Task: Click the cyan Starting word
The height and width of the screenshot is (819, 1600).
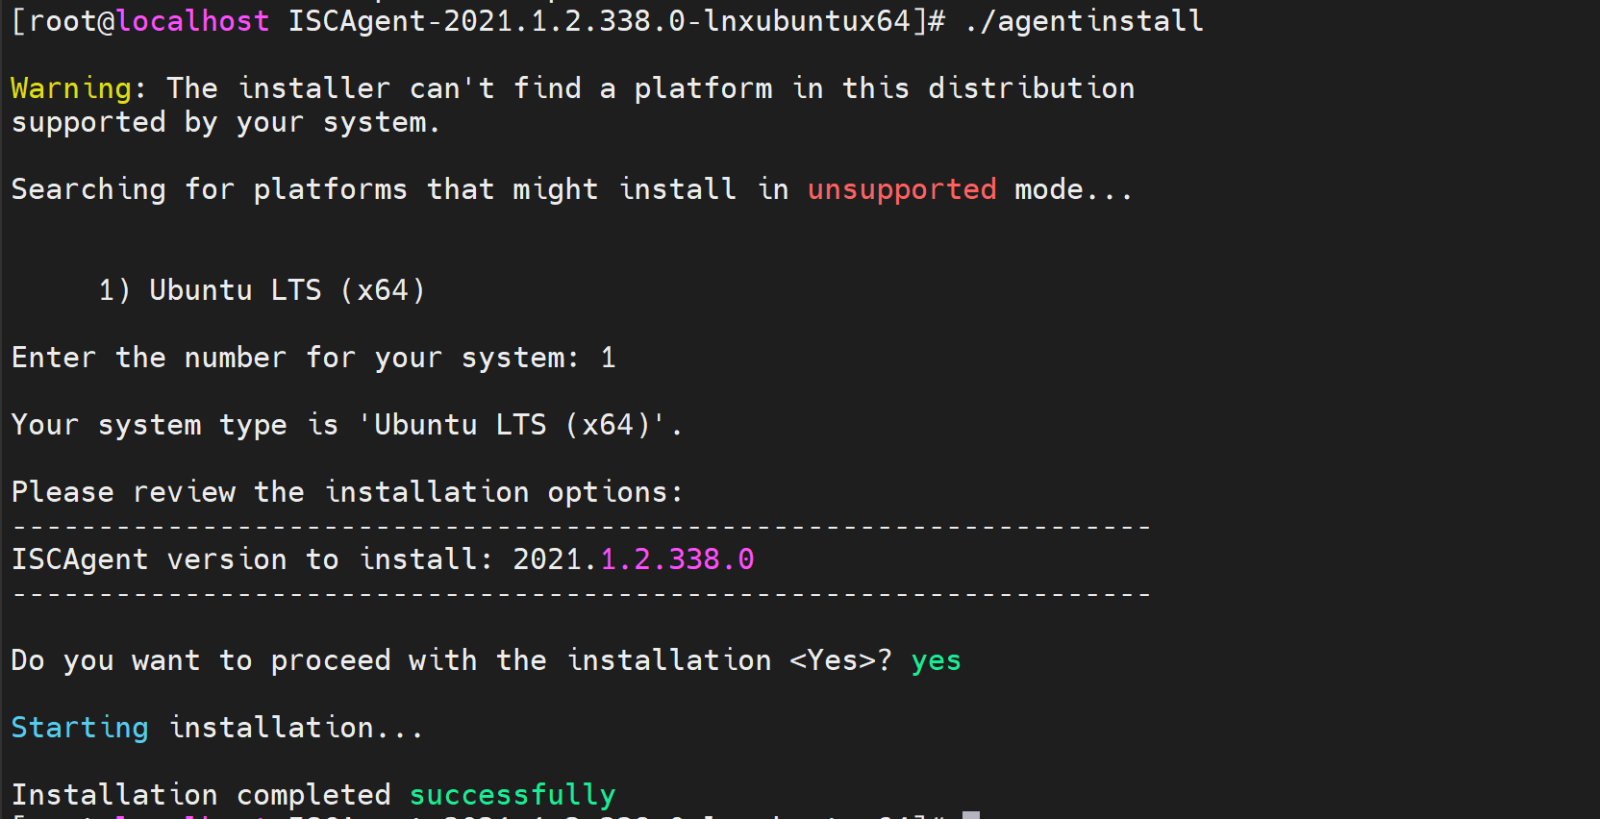Action: pyautogui.click(x=80, y=728)
